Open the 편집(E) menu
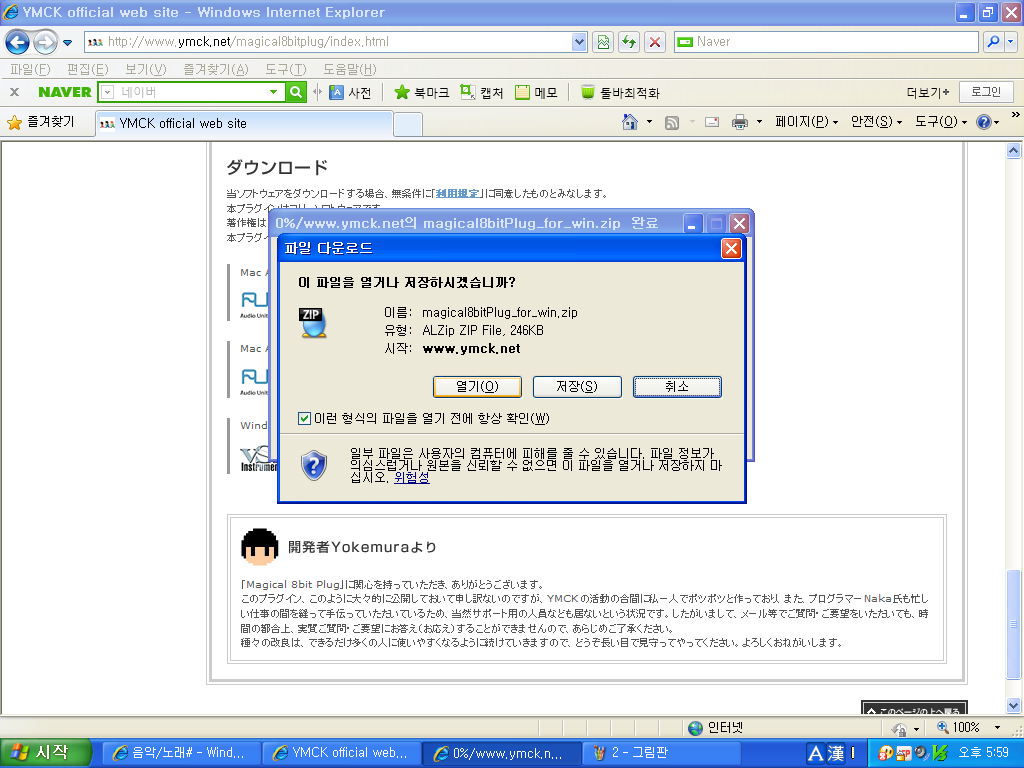The height and width of the screenshot is (768, 1024). click(88, 69)
